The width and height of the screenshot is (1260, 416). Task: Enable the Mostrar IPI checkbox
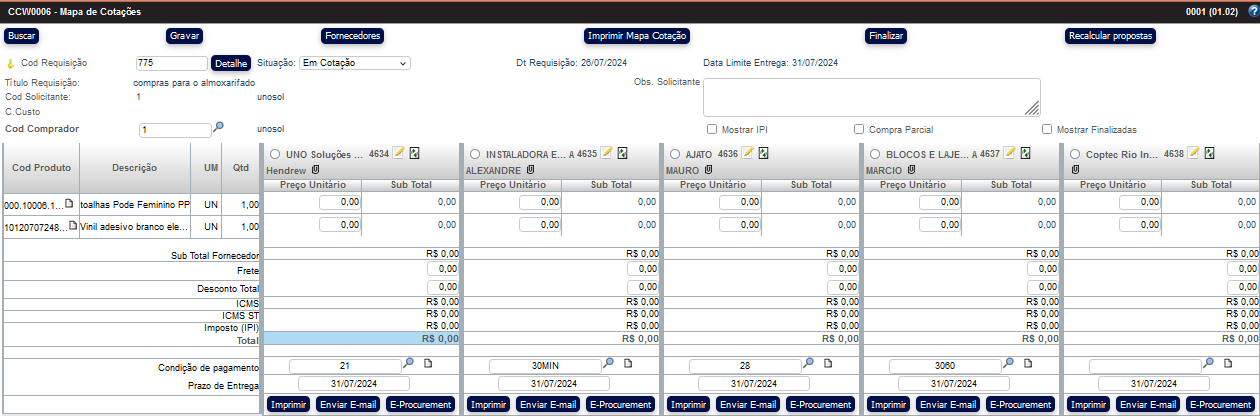click(712, 129)
